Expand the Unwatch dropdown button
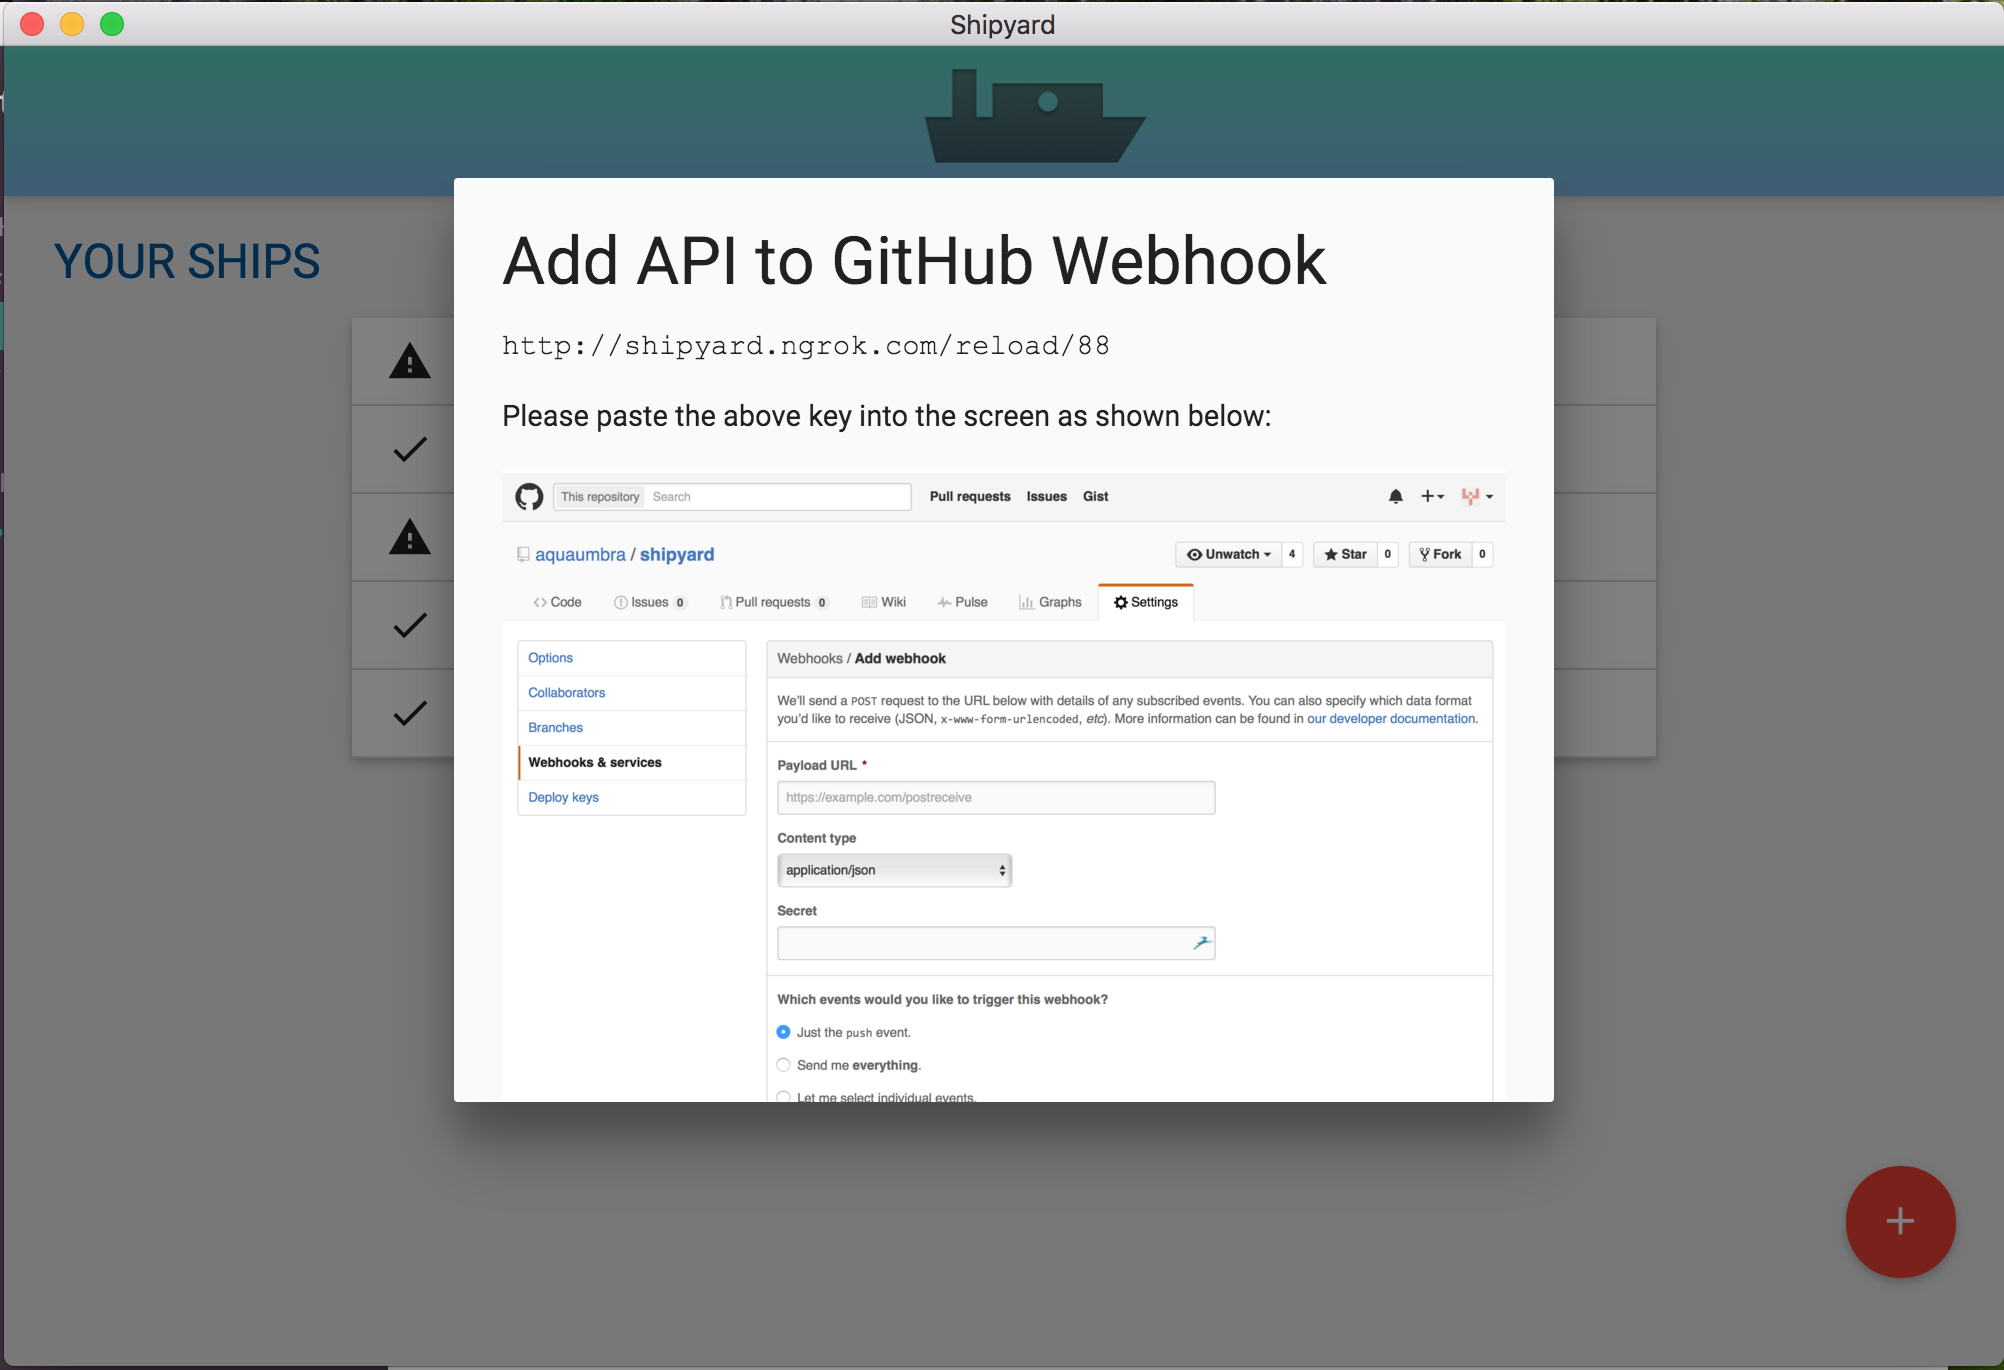 coord(1228,554)
